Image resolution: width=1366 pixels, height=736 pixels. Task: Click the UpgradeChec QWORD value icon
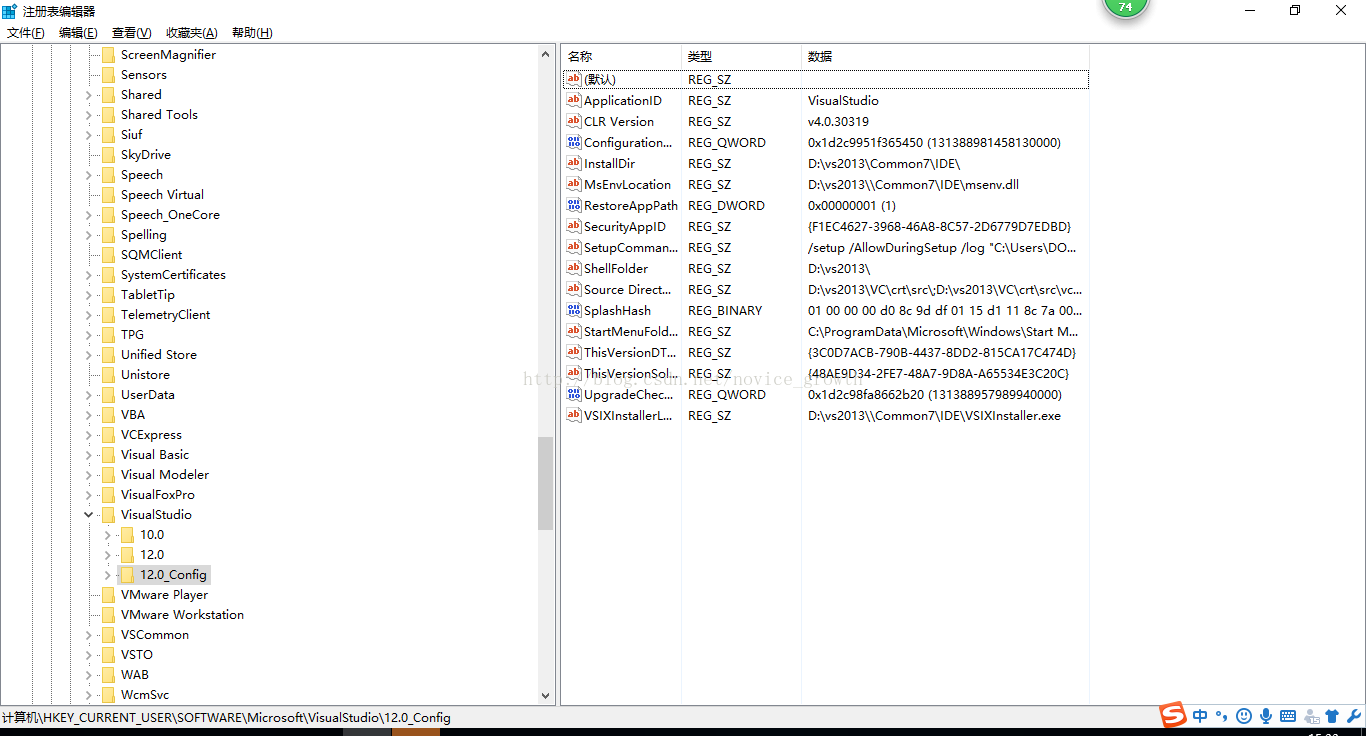(574, 394)
